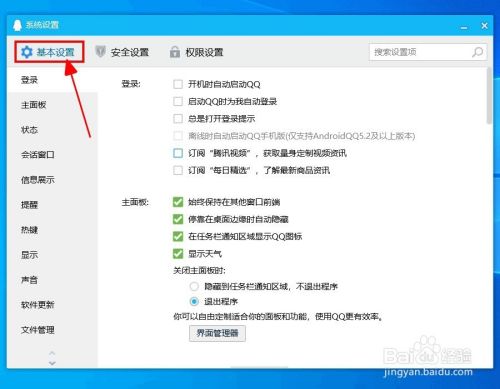
Task: Click the shield icon of 安全设置
Action: click(100, 52)
